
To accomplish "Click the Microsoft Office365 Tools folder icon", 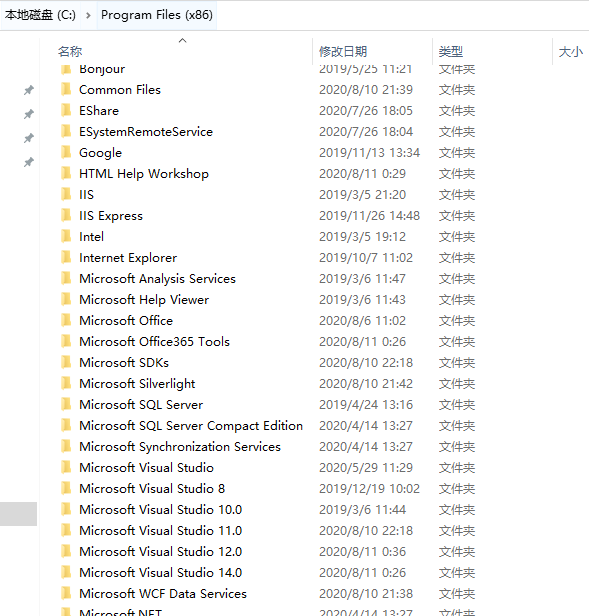I will click(x=66, y=341).
